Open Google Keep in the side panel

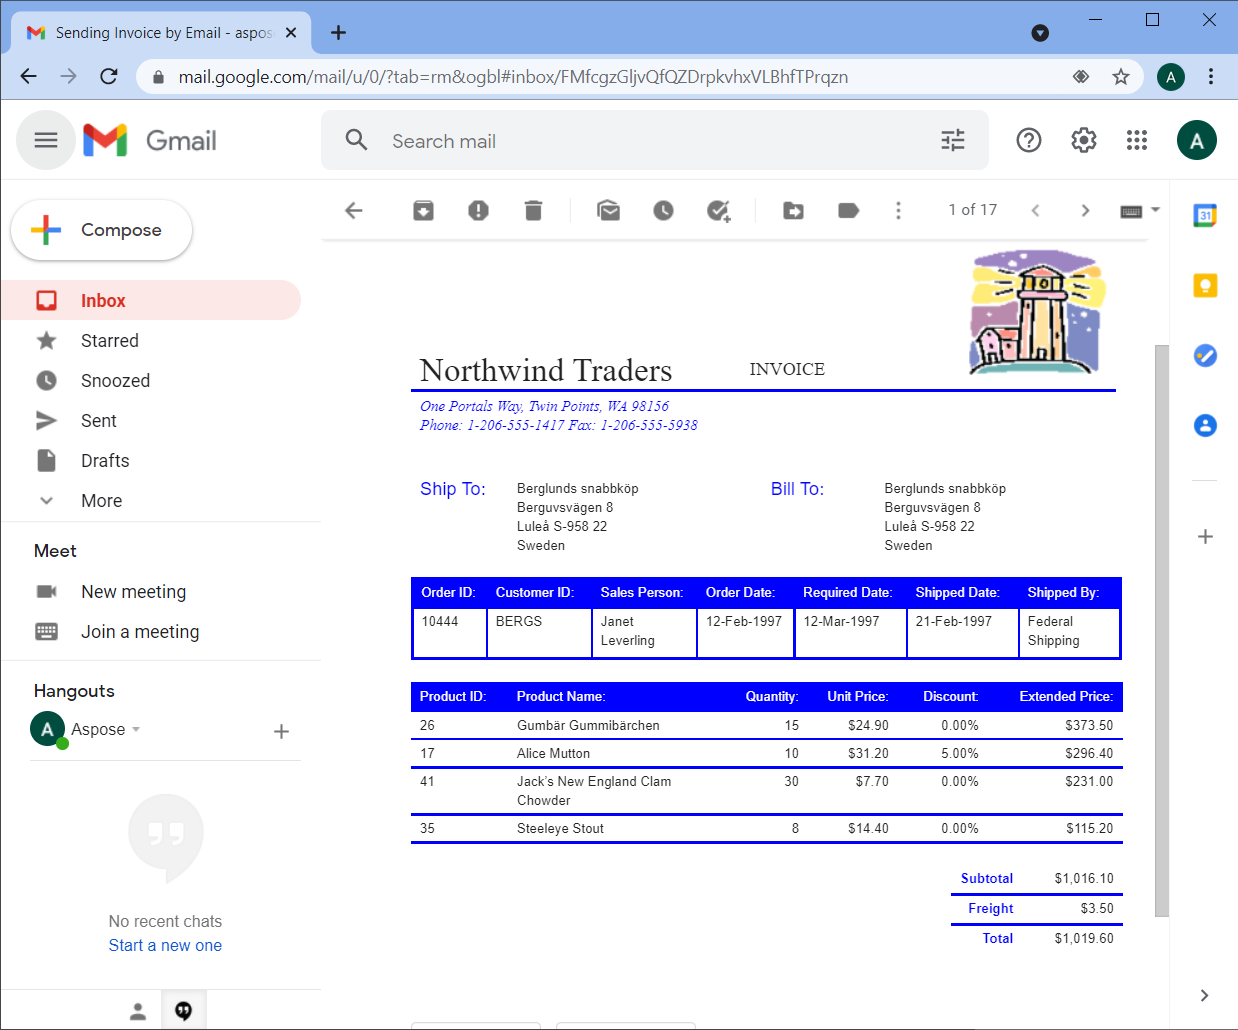tap(1206, 286)
